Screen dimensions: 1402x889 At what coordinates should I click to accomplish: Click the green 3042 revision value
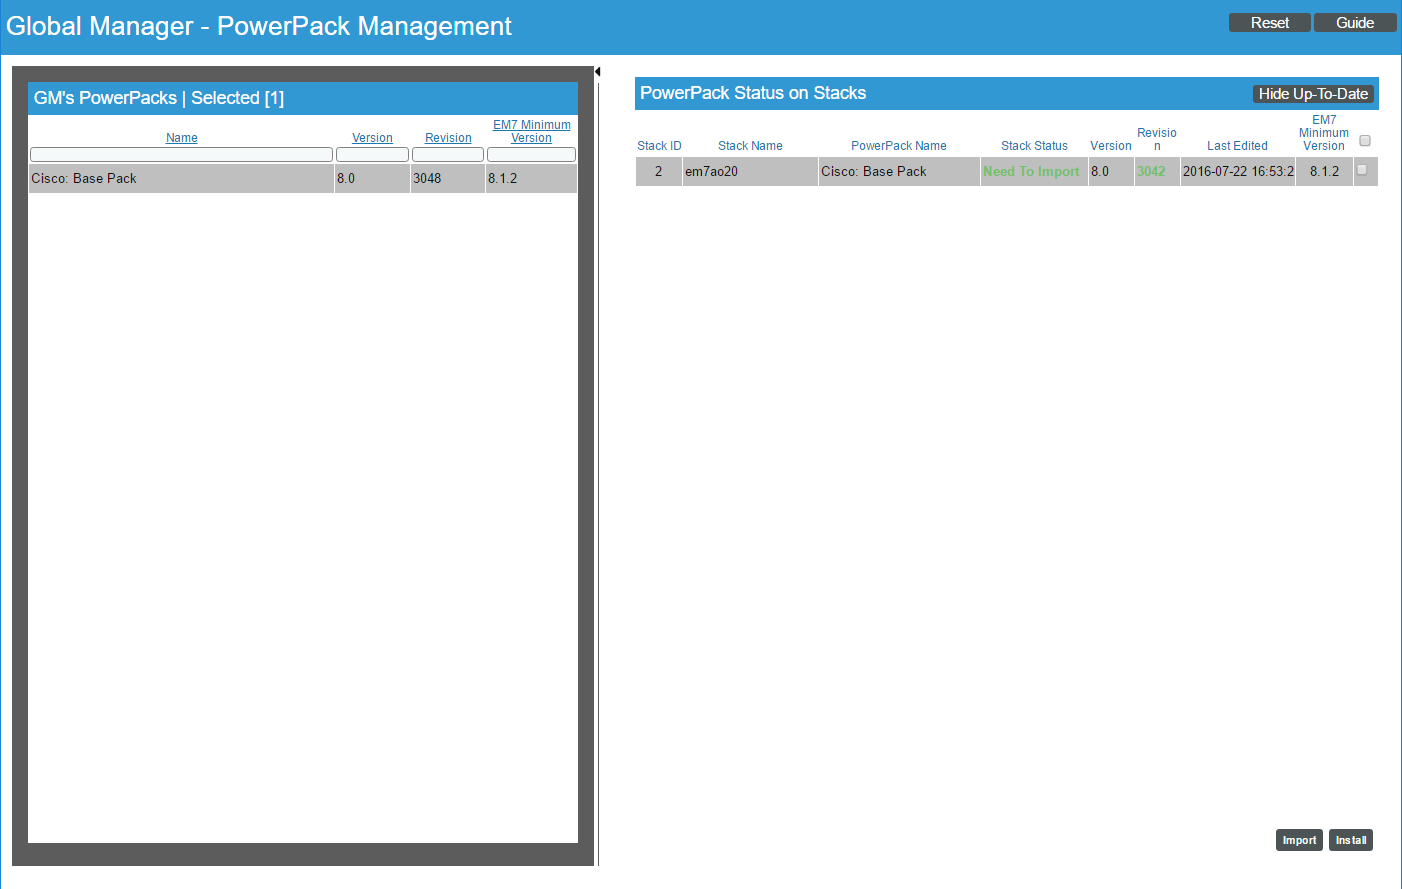(x=1151, y=172)
